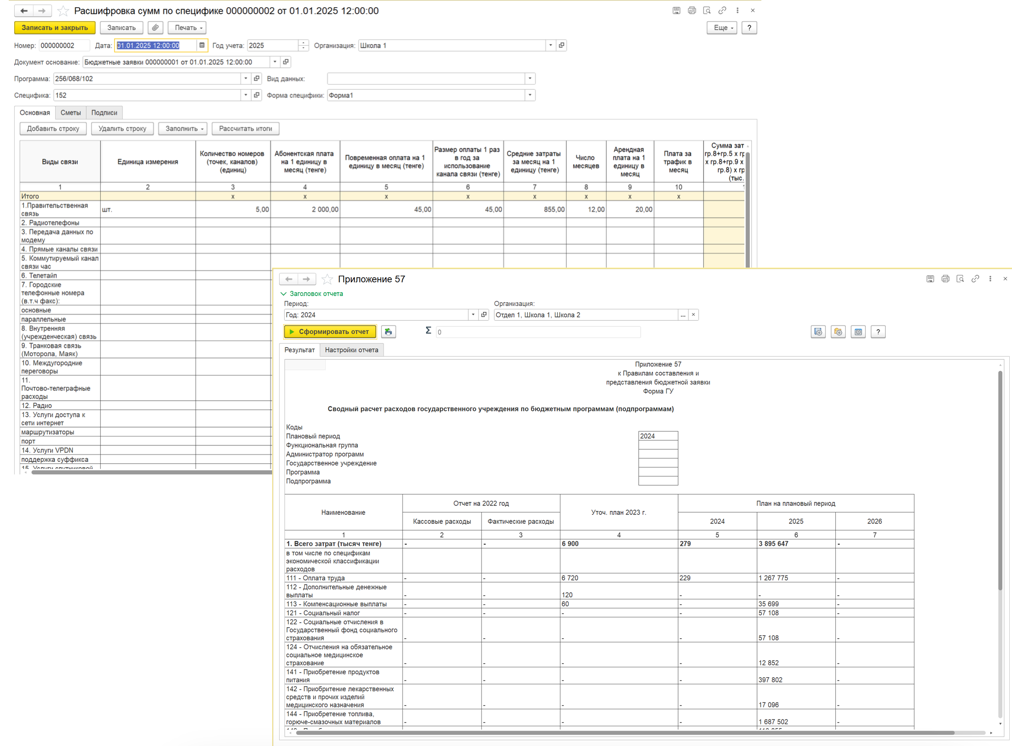Click the save report variant icon
The width and height of the screenshot is (1012, 746).
(x=818, y=332)
